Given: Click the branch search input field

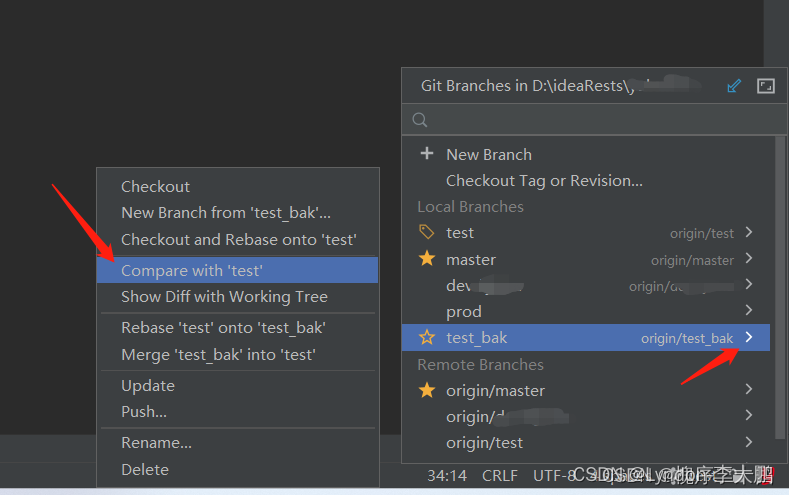Looking at the screenshot, I should (594, 120).
